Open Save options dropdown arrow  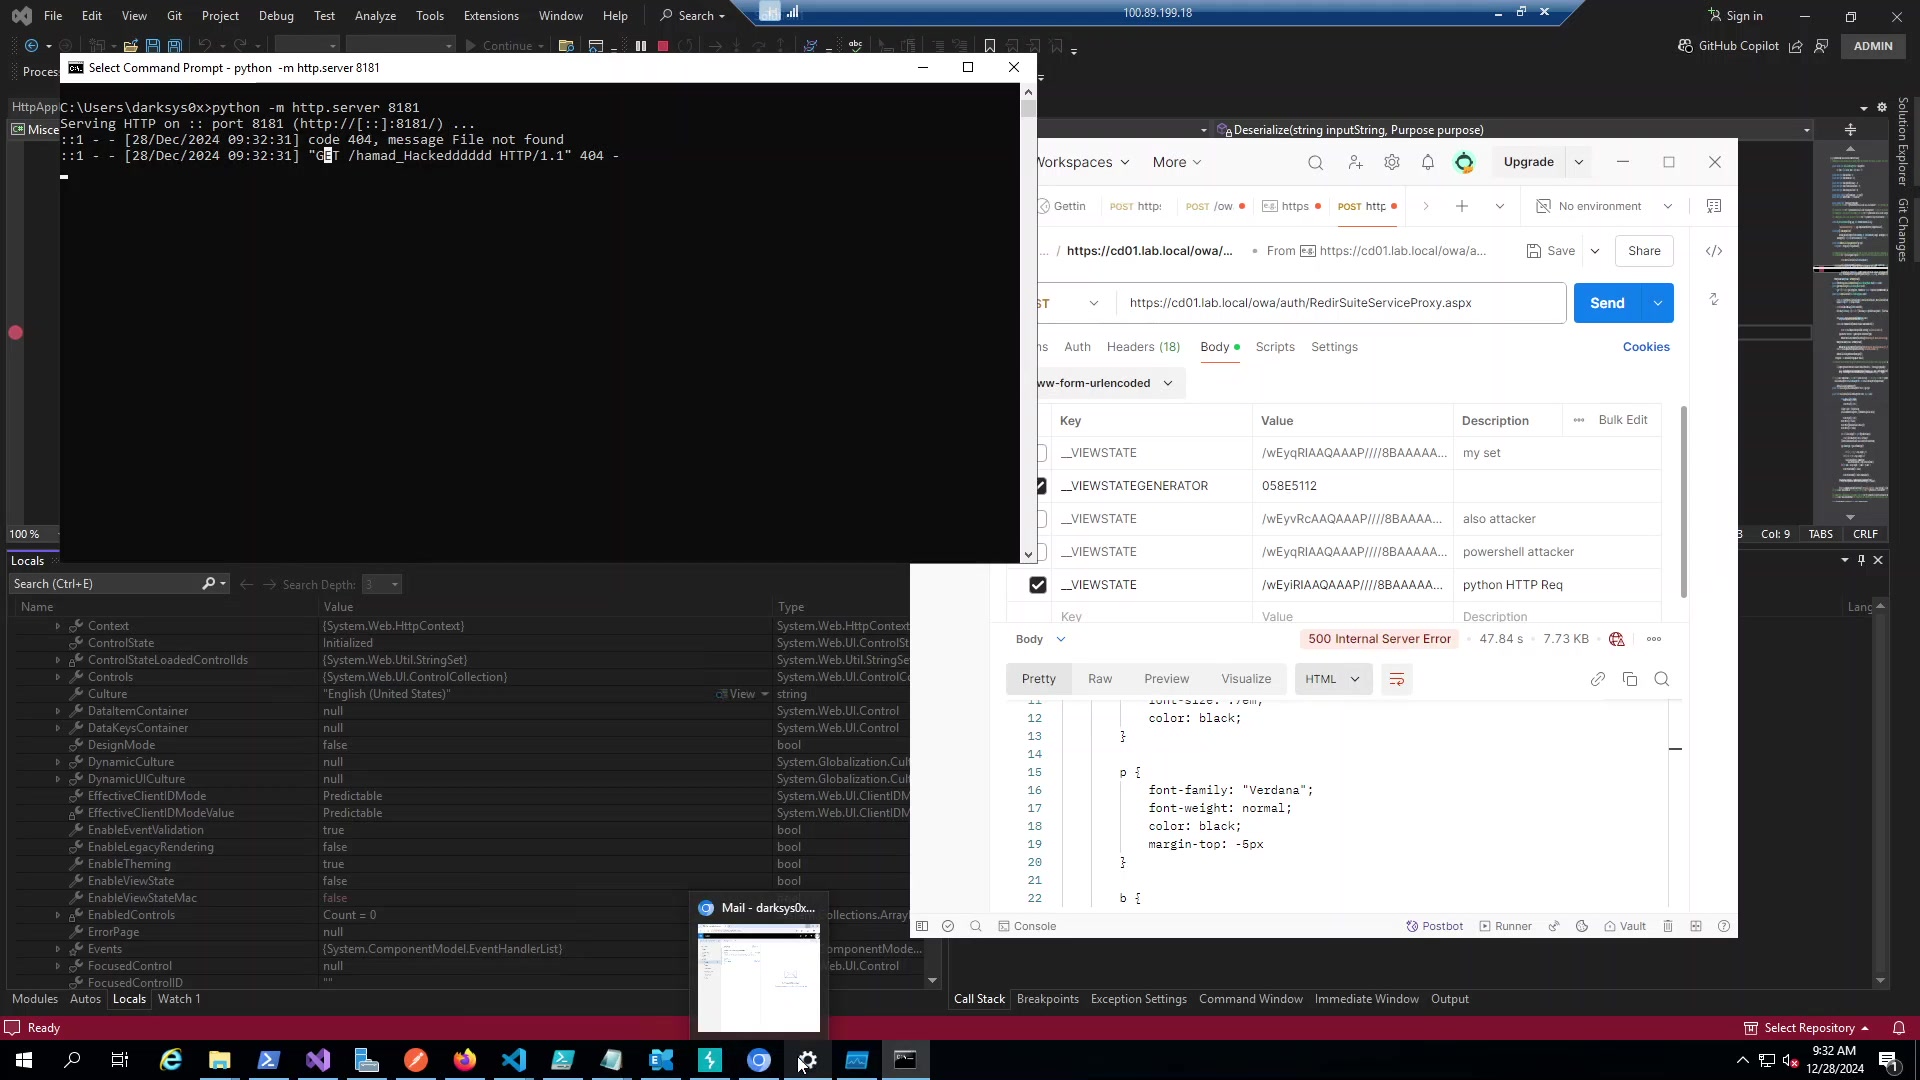[x=1595, y=251]
